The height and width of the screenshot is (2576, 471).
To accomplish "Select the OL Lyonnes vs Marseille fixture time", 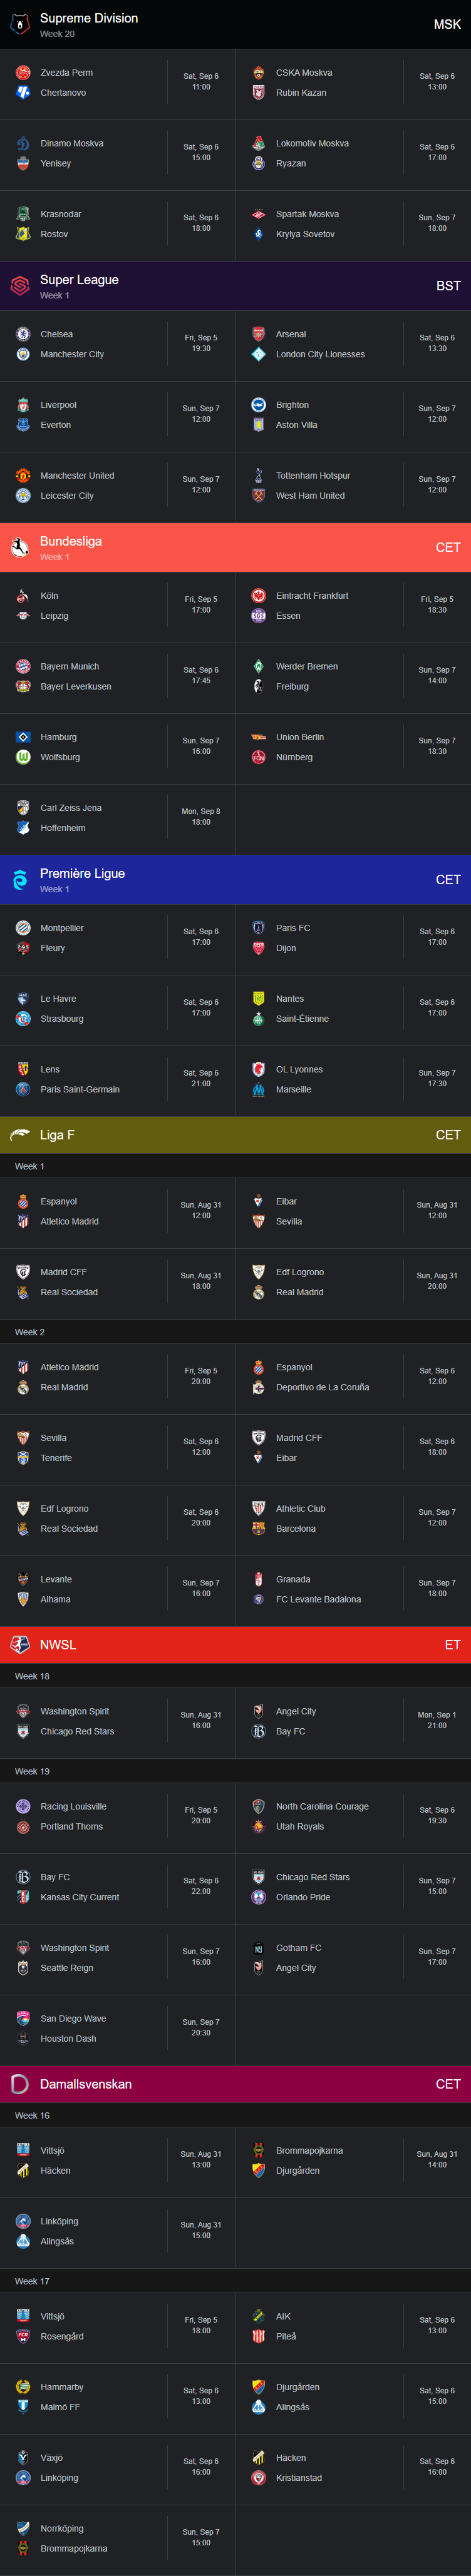I will (437, 1078).
